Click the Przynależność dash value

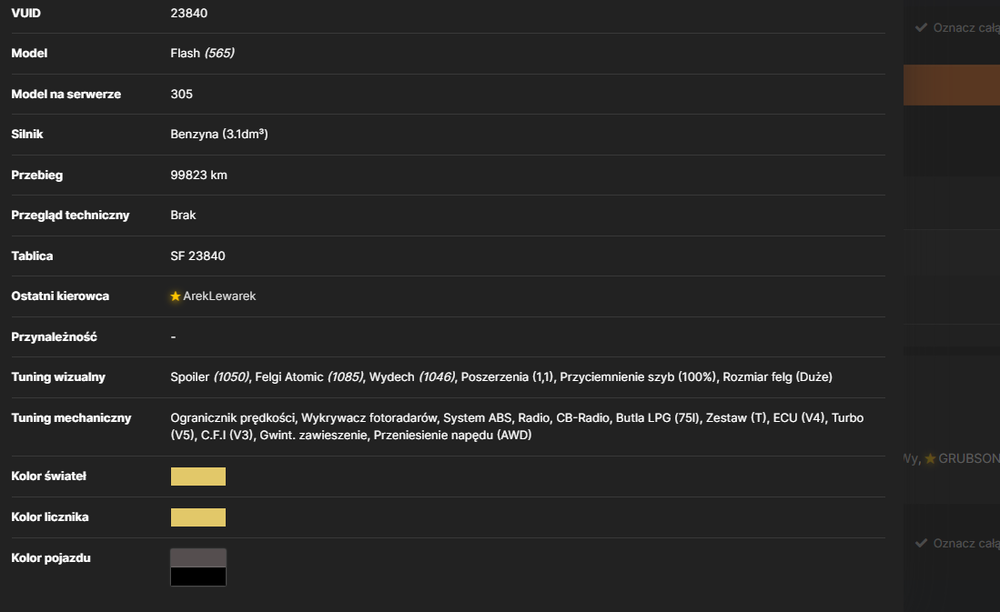point(173,337)
